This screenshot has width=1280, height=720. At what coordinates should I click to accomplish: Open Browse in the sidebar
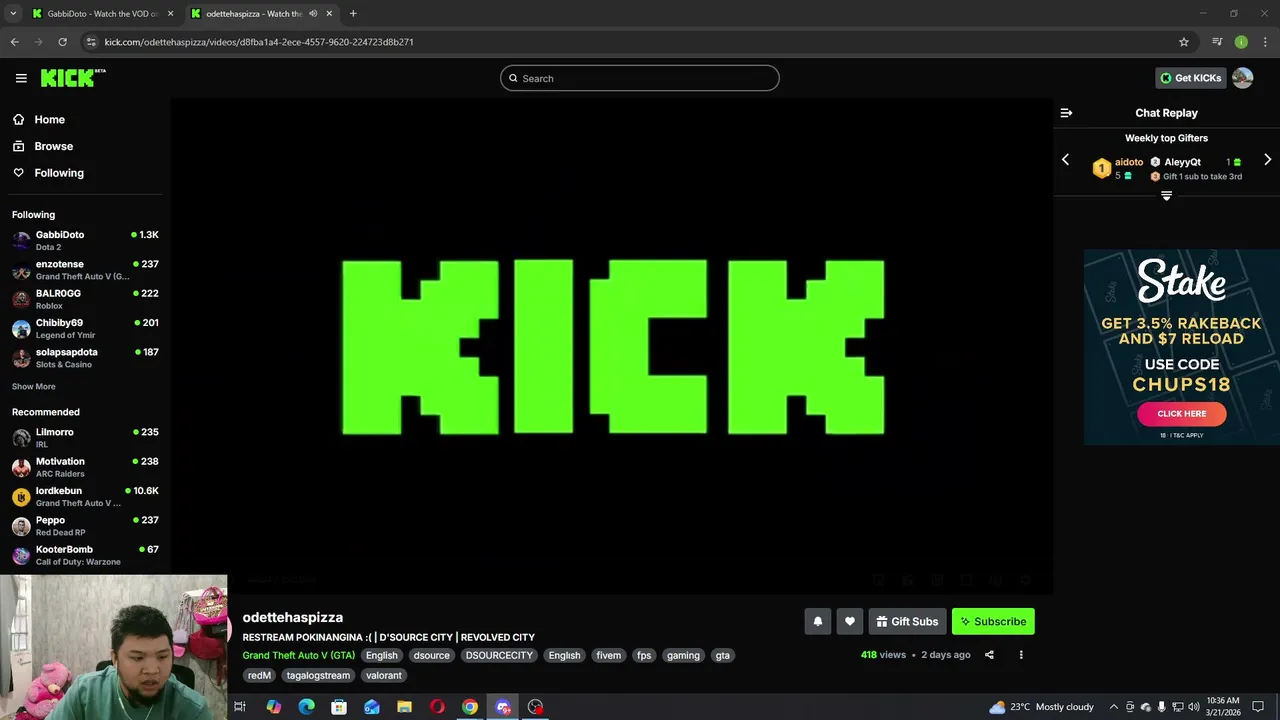click(x=53, y=146)
